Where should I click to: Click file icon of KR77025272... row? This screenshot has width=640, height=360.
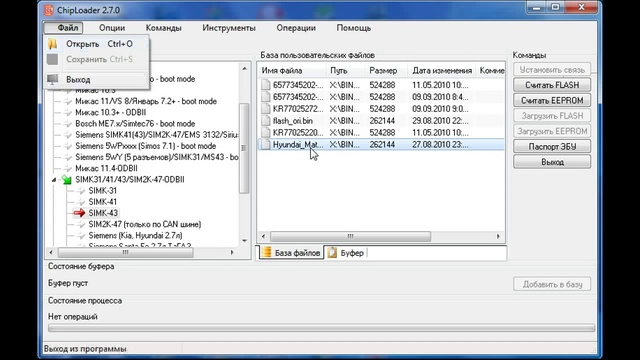266,109
